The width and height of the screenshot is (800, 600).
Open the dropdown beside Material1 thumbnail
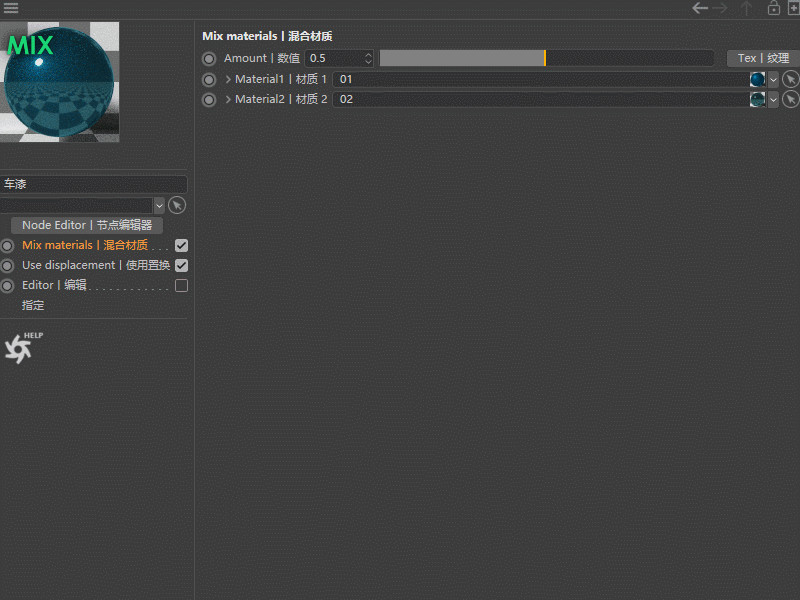click(773, 80)
